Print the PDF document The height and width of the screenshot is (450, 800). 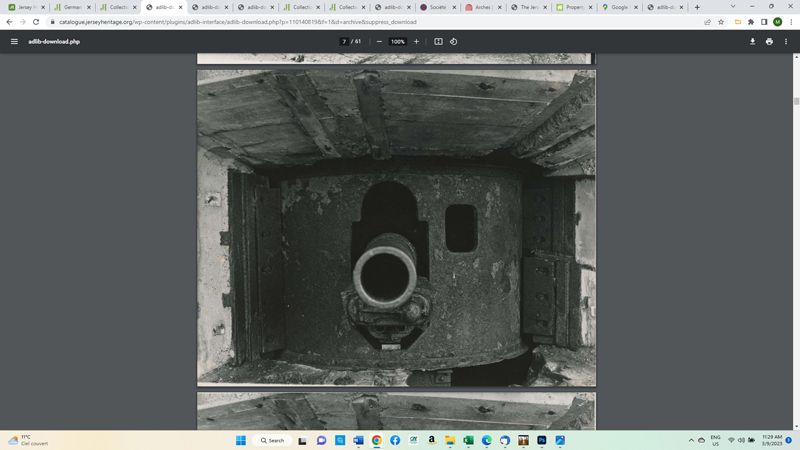(769, 42)
